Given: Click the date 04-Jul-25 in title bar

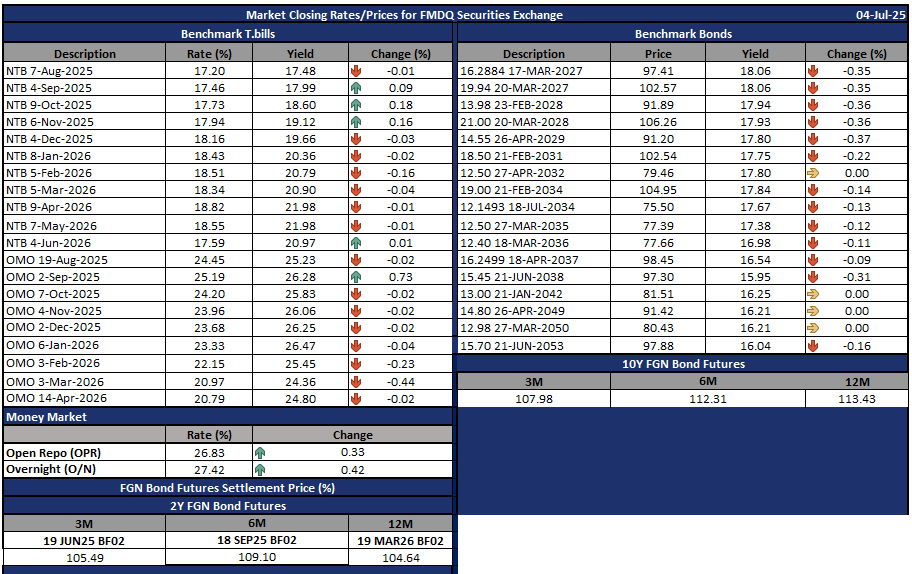Looking at the screenshot, I should click(880, 15).
